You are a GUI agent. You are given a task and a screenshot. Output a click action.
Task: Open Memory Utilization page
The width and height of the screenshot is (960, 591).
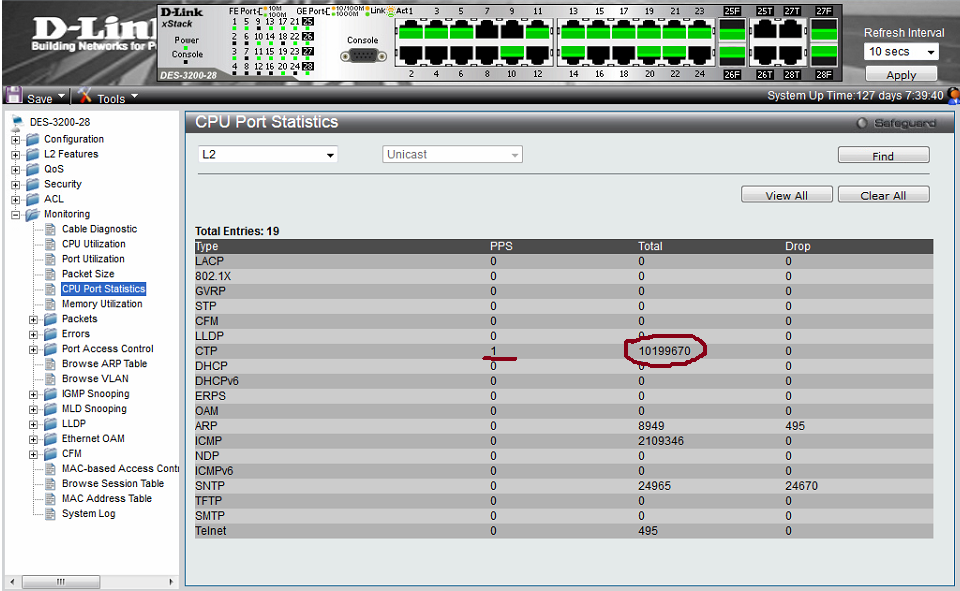point(102,304)
